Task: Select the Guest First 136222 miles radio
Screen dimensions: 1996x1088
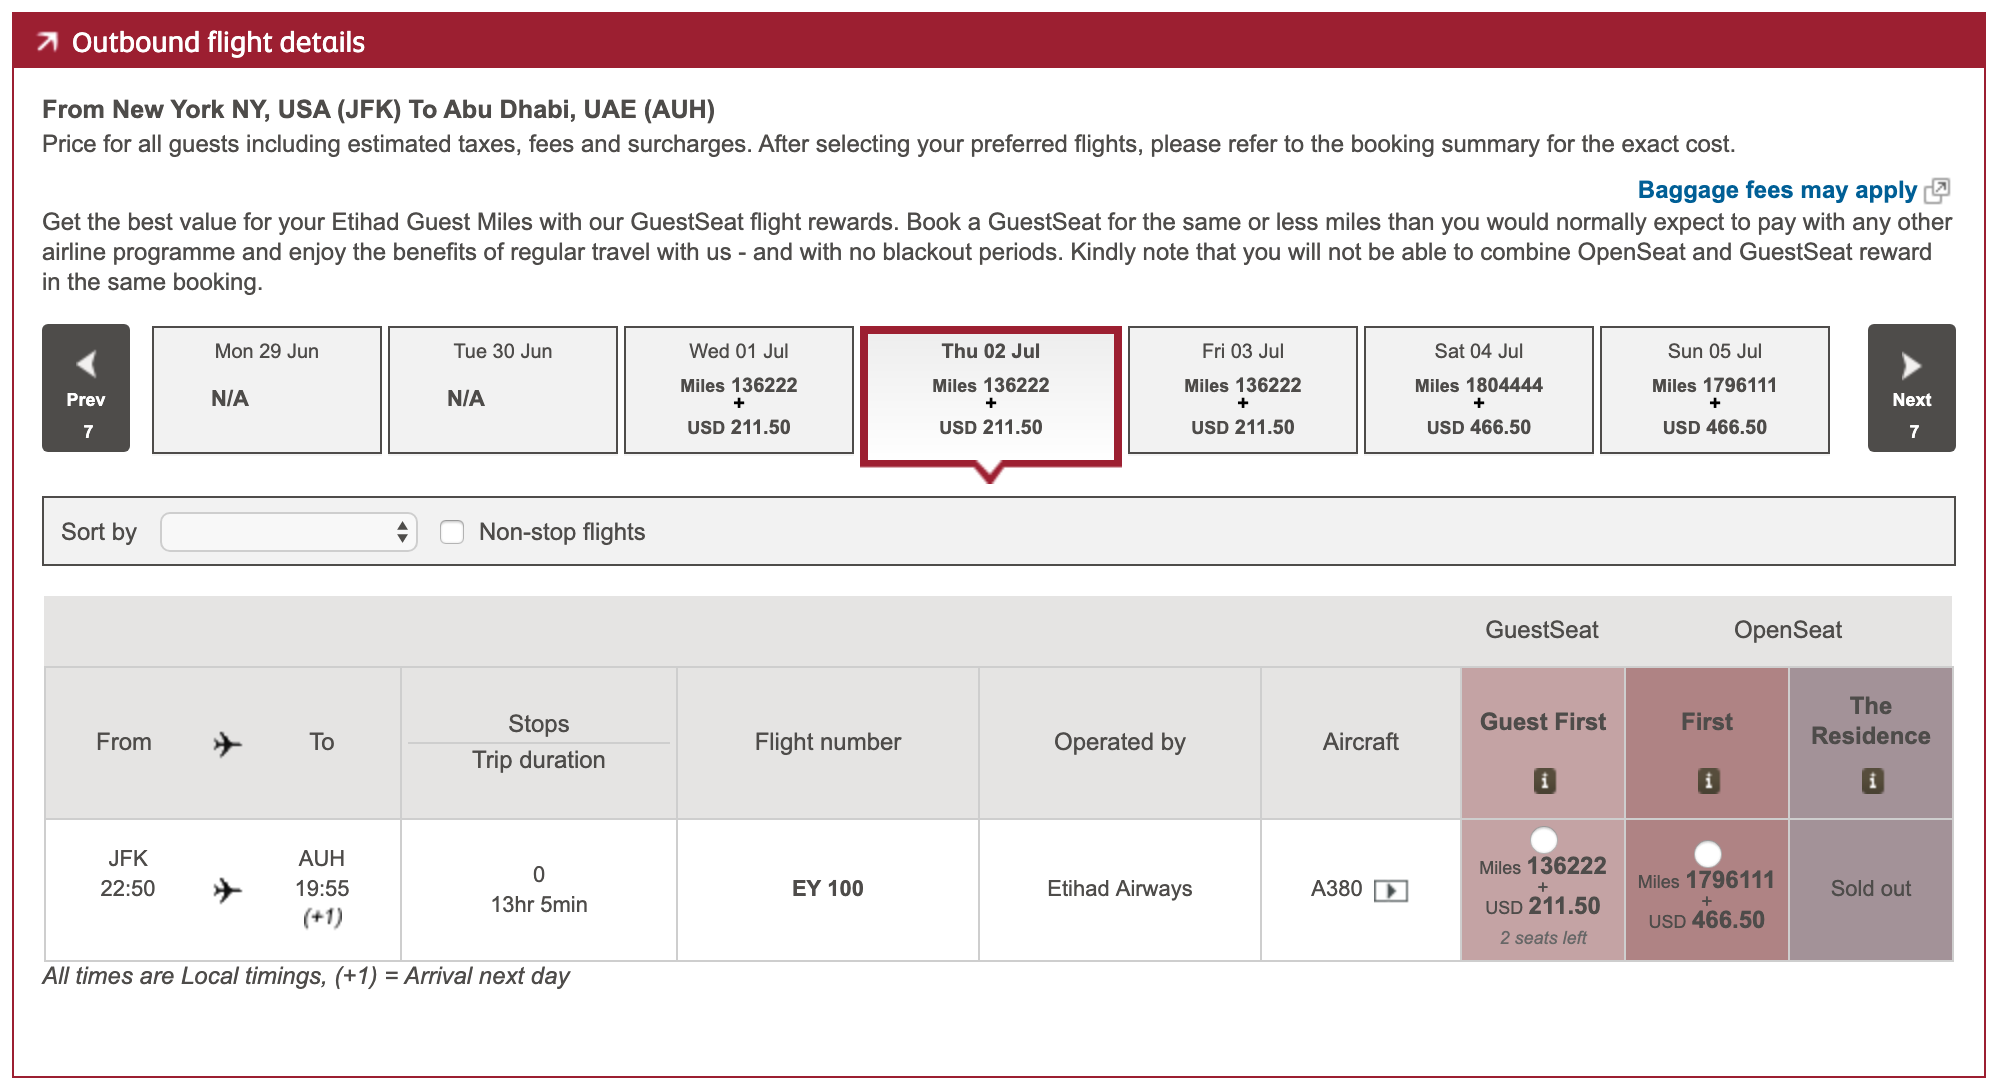Action: (x=1544, y=839)
